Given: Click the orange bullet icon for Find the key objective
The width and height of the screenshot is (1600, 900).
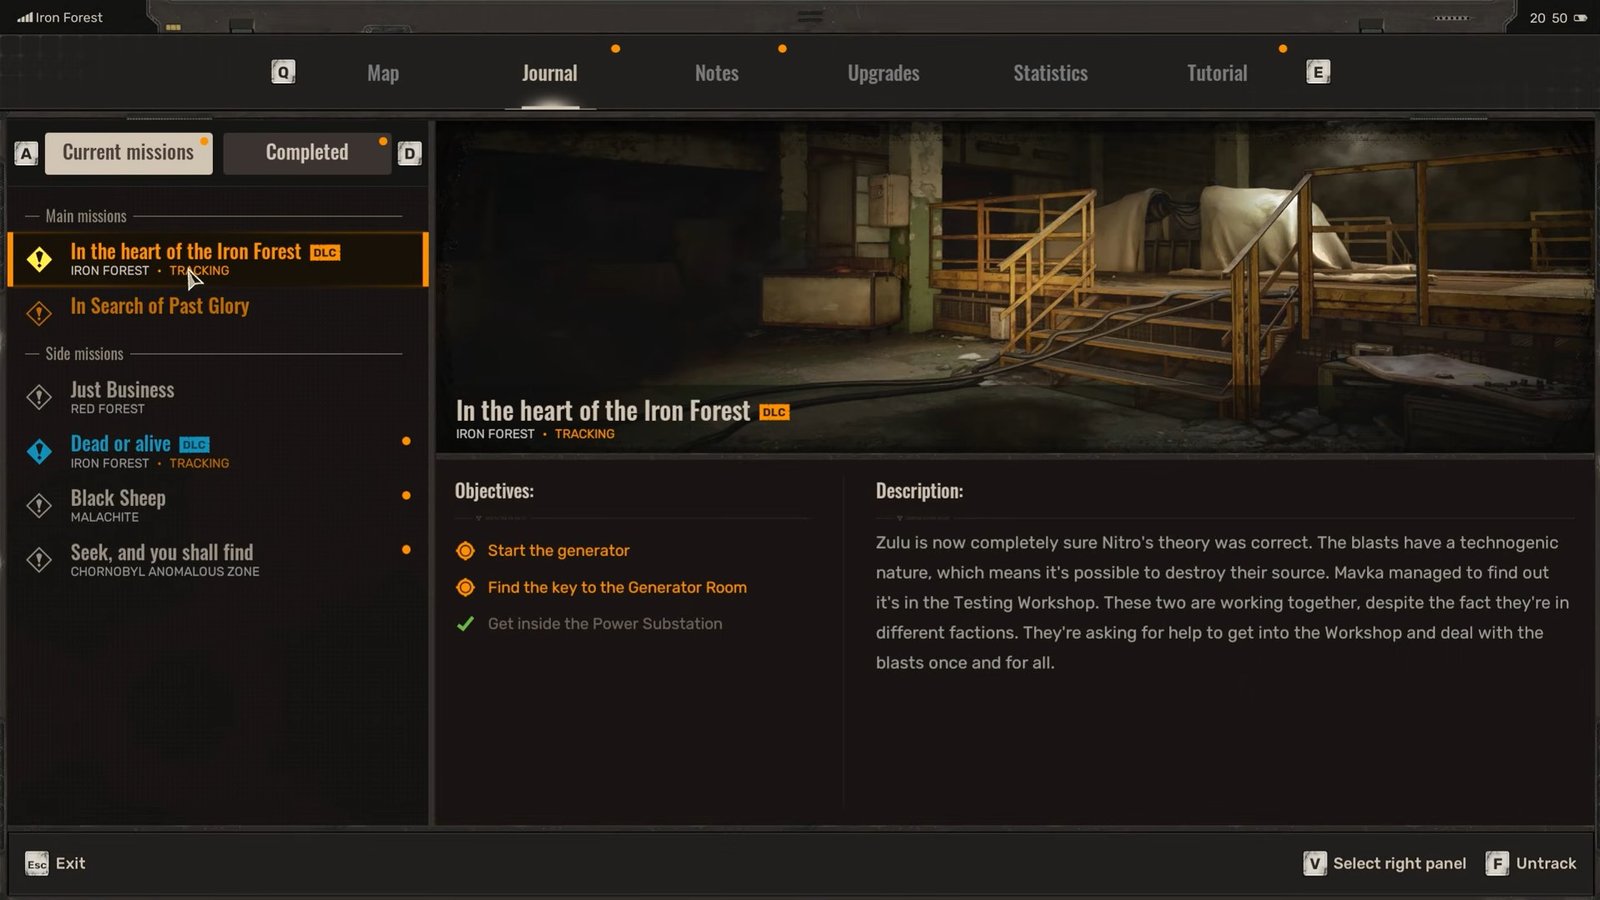Looking at the screenshot, I should pos(465,587).
